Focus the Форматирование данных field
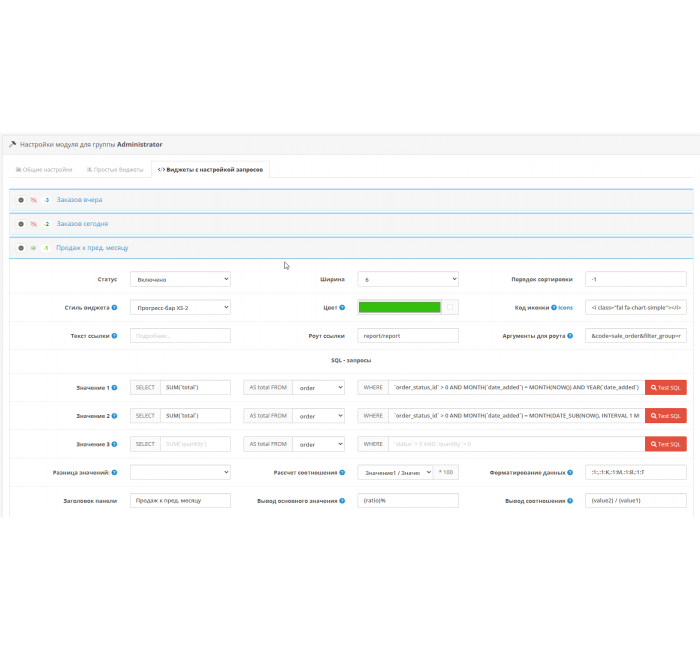 pos(636,472)
